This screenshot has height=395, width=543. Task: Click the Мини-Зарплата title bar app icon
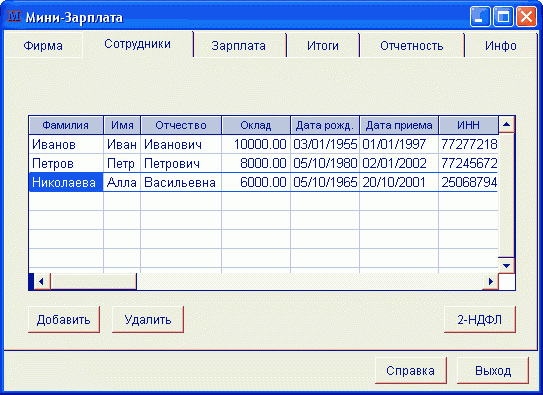pos(14,16)
